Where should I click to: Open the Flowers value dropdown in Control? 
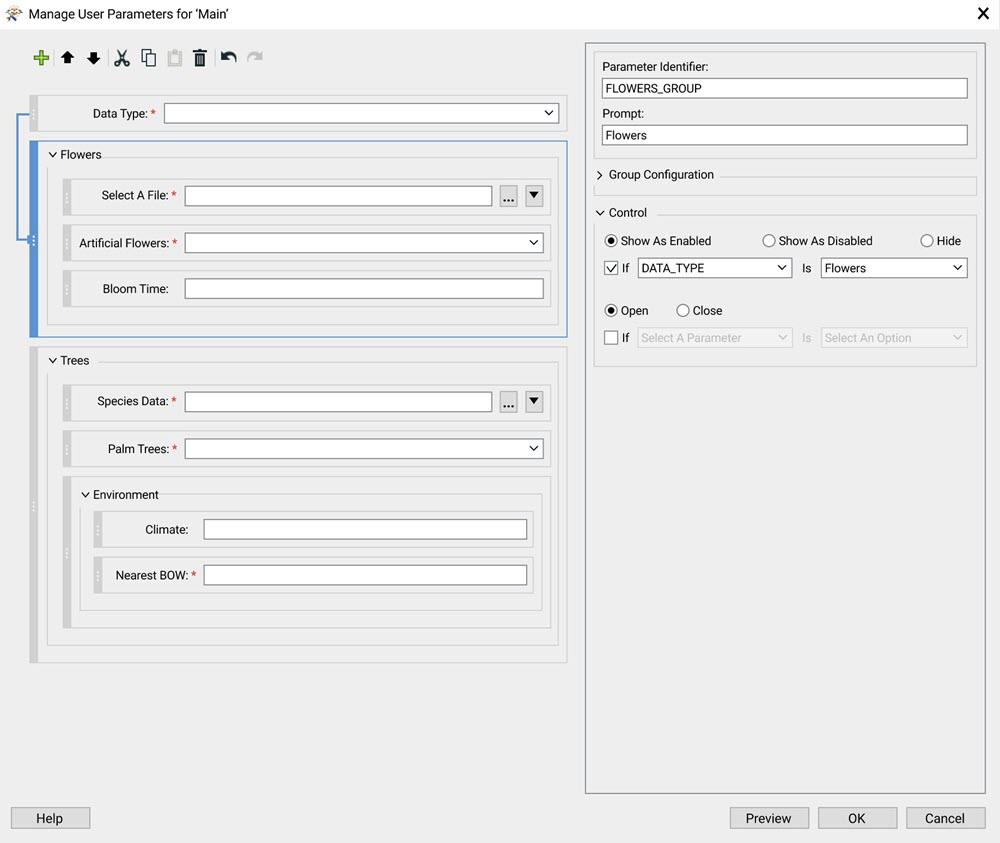click(x=894, y=268)
